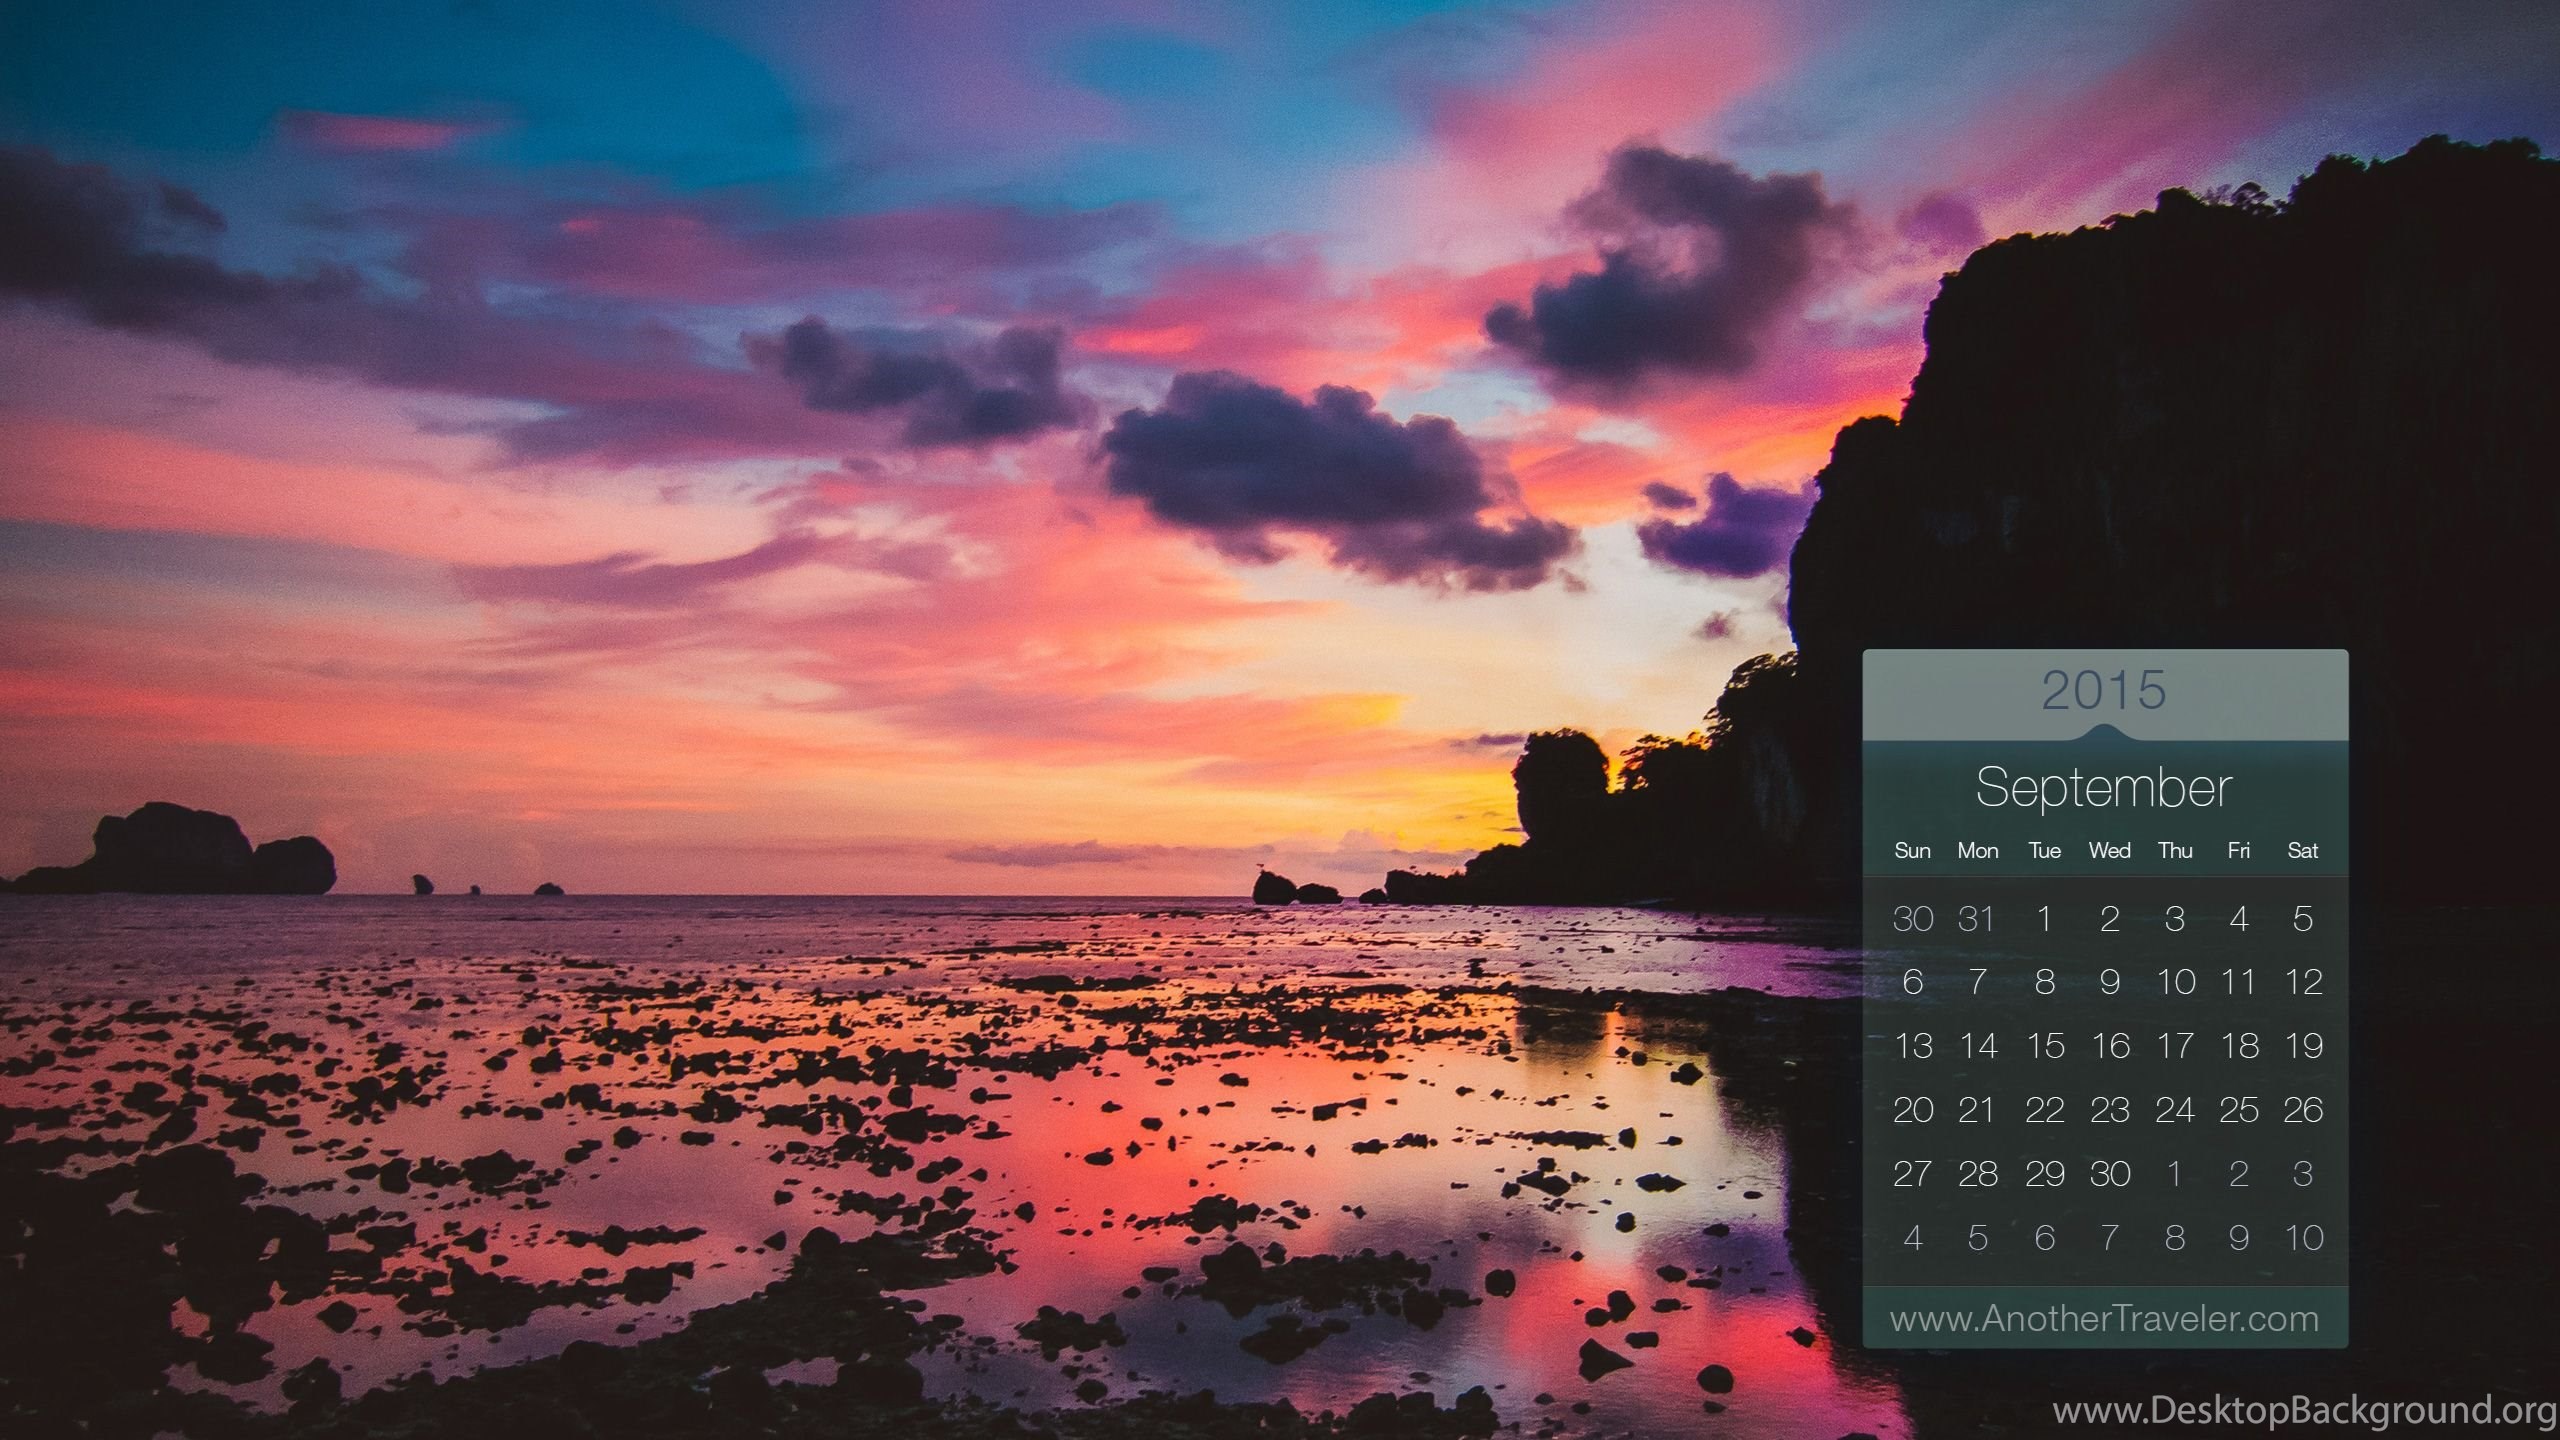Open the www.AnotherTraveler.com link

tap(2104, 1319)
